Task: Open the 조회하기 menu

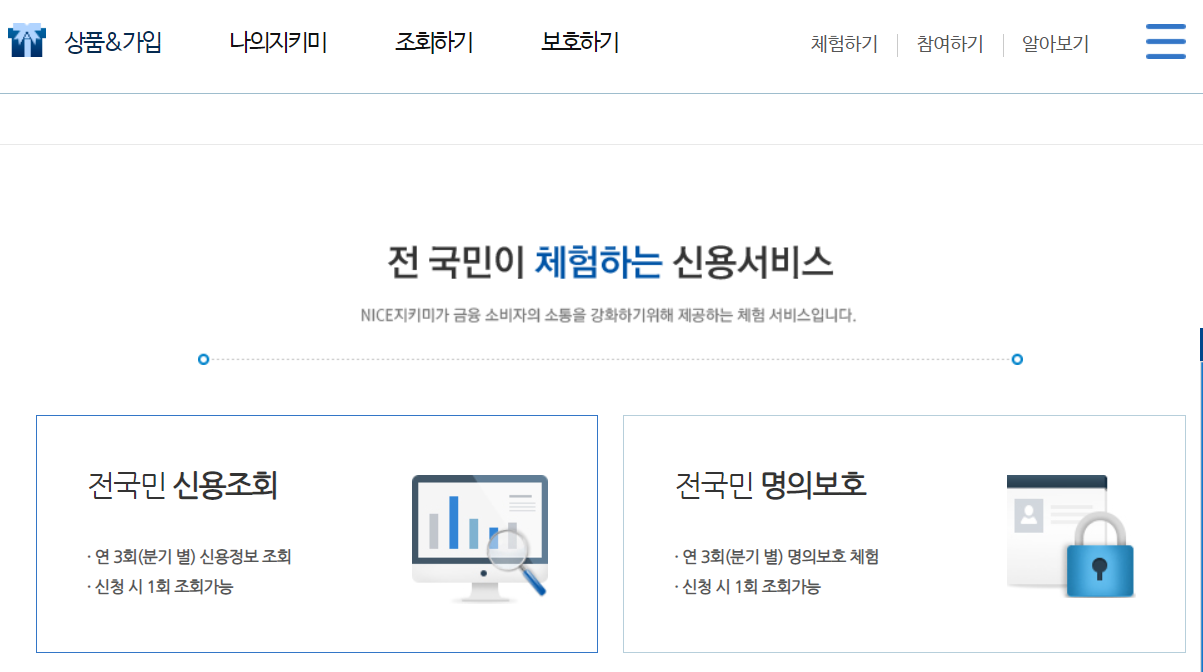Action: pos(434,43)
